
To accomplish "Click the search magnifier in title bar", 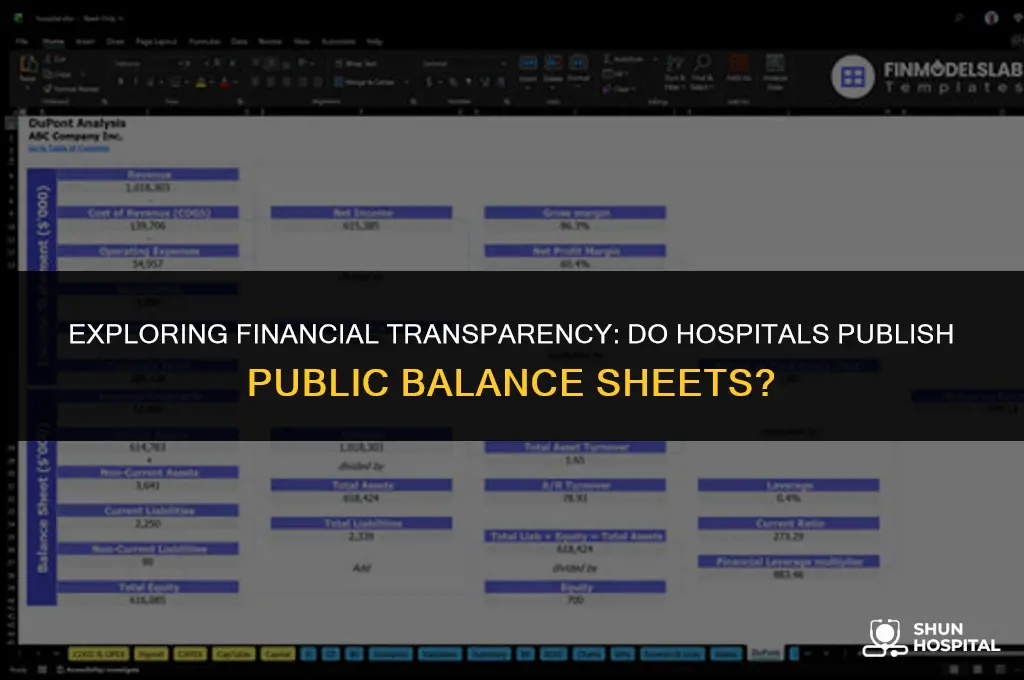I will (958, 18).
